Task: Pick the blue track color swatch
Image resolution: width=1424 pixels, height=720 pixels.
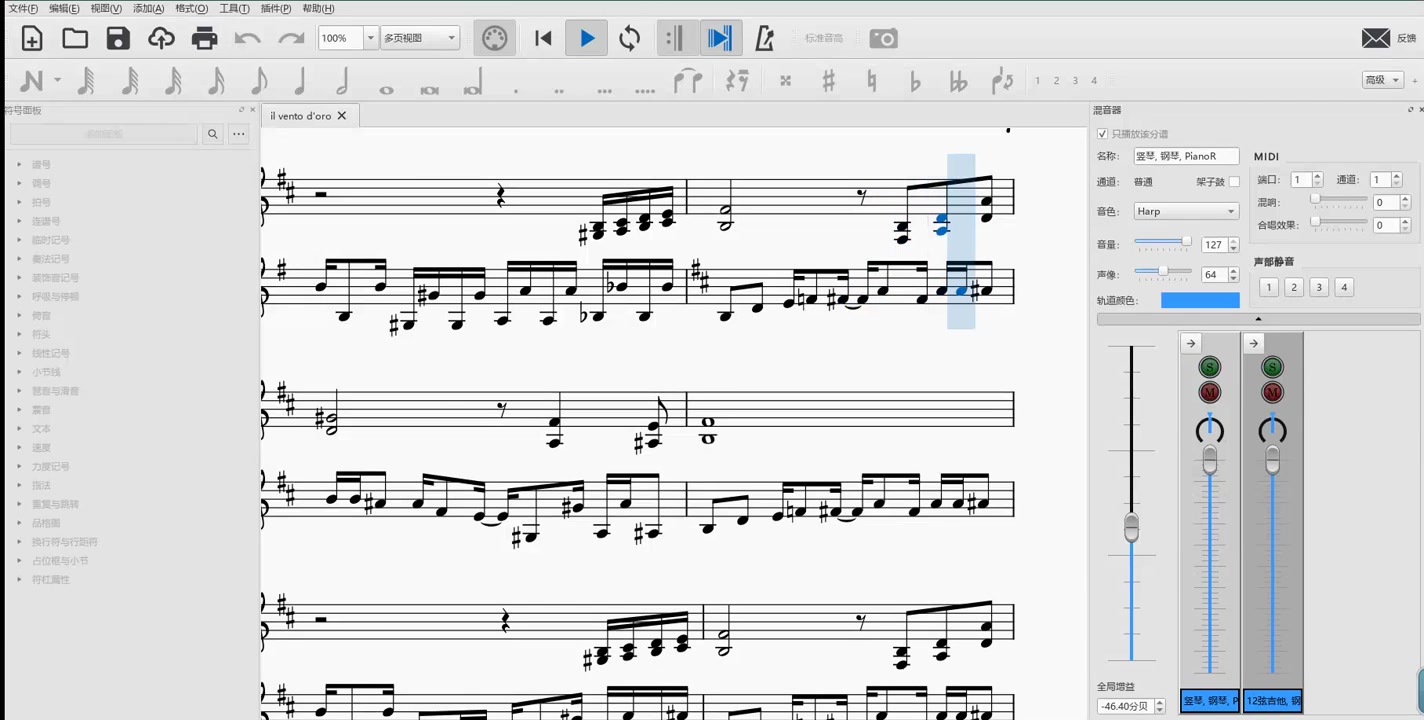Action: point(1200,300)
